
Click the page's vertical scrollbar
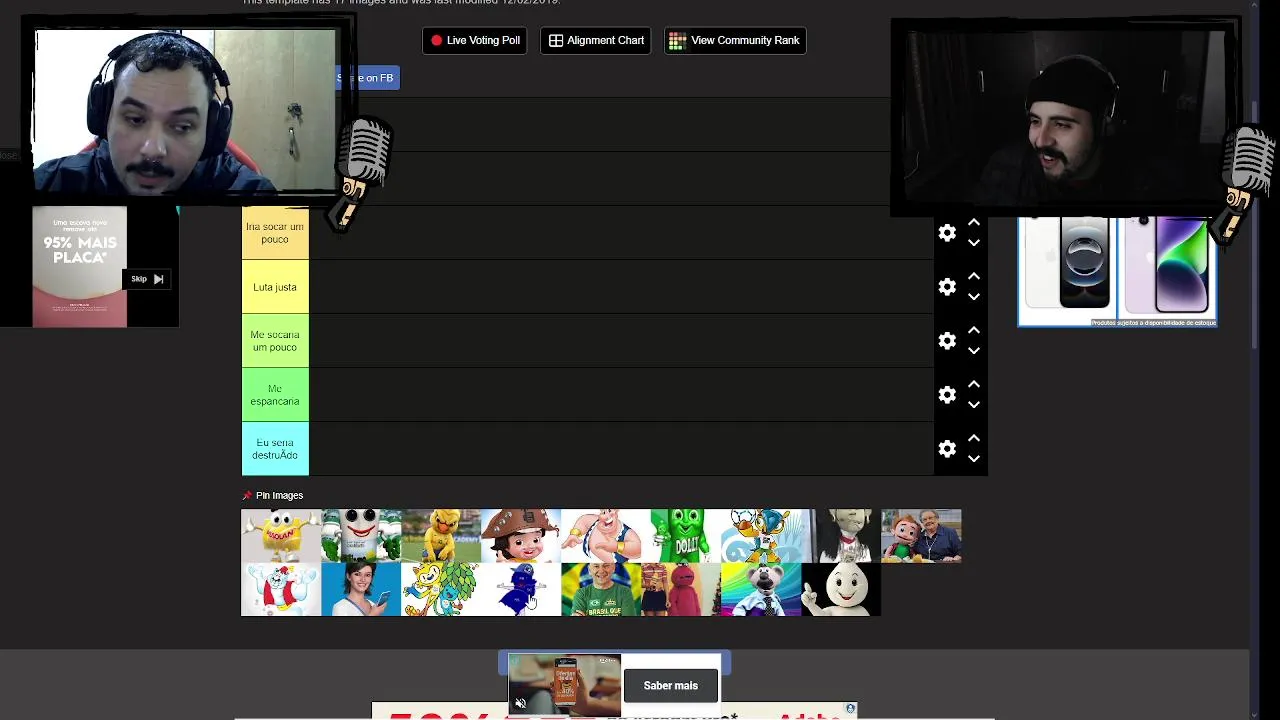1255,225
